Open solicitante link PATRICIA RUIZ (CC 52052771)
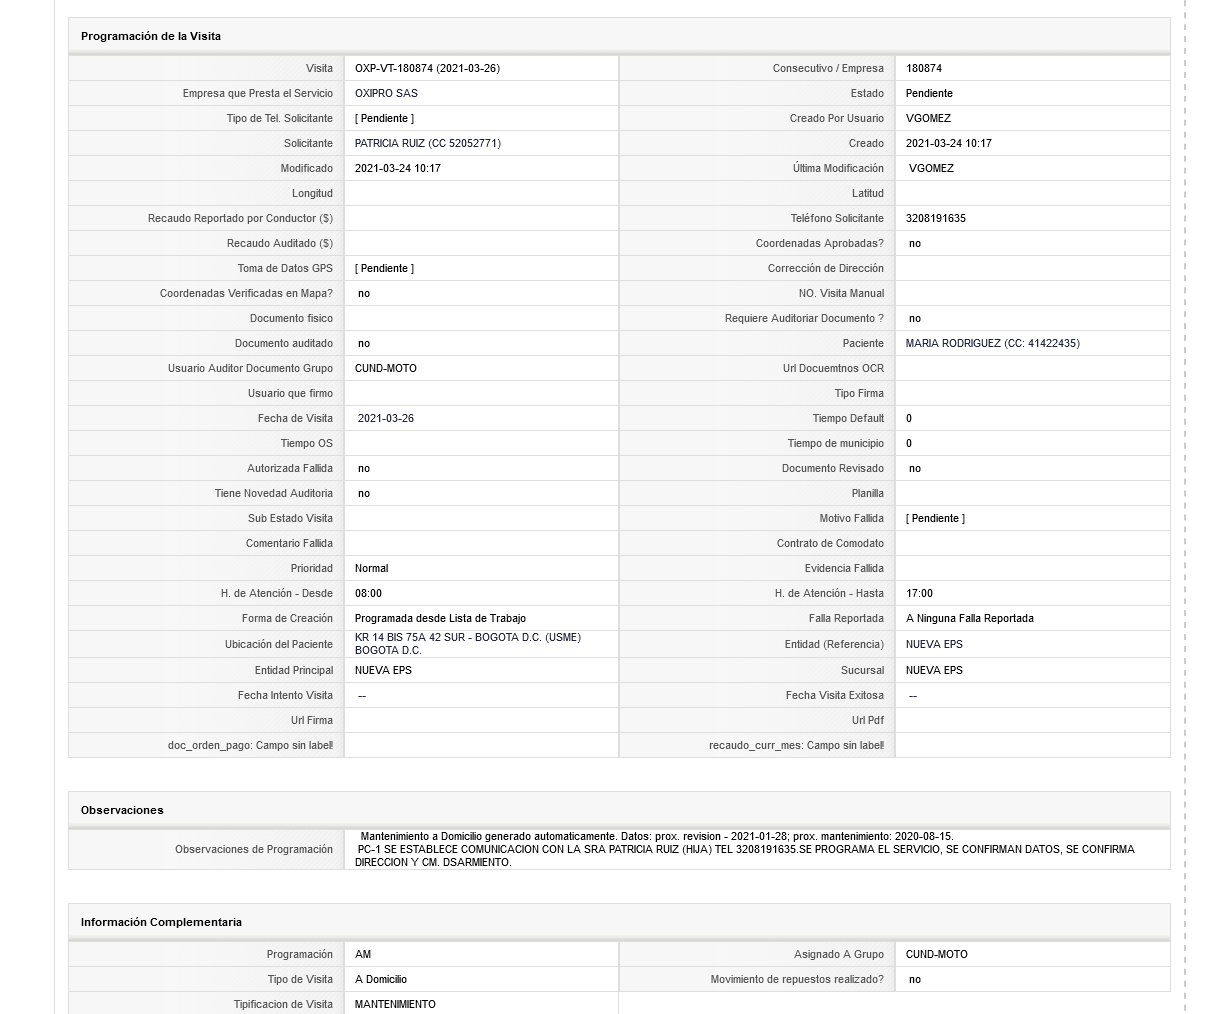Viewport: 1209px width, 1014px height. point(427,143)
